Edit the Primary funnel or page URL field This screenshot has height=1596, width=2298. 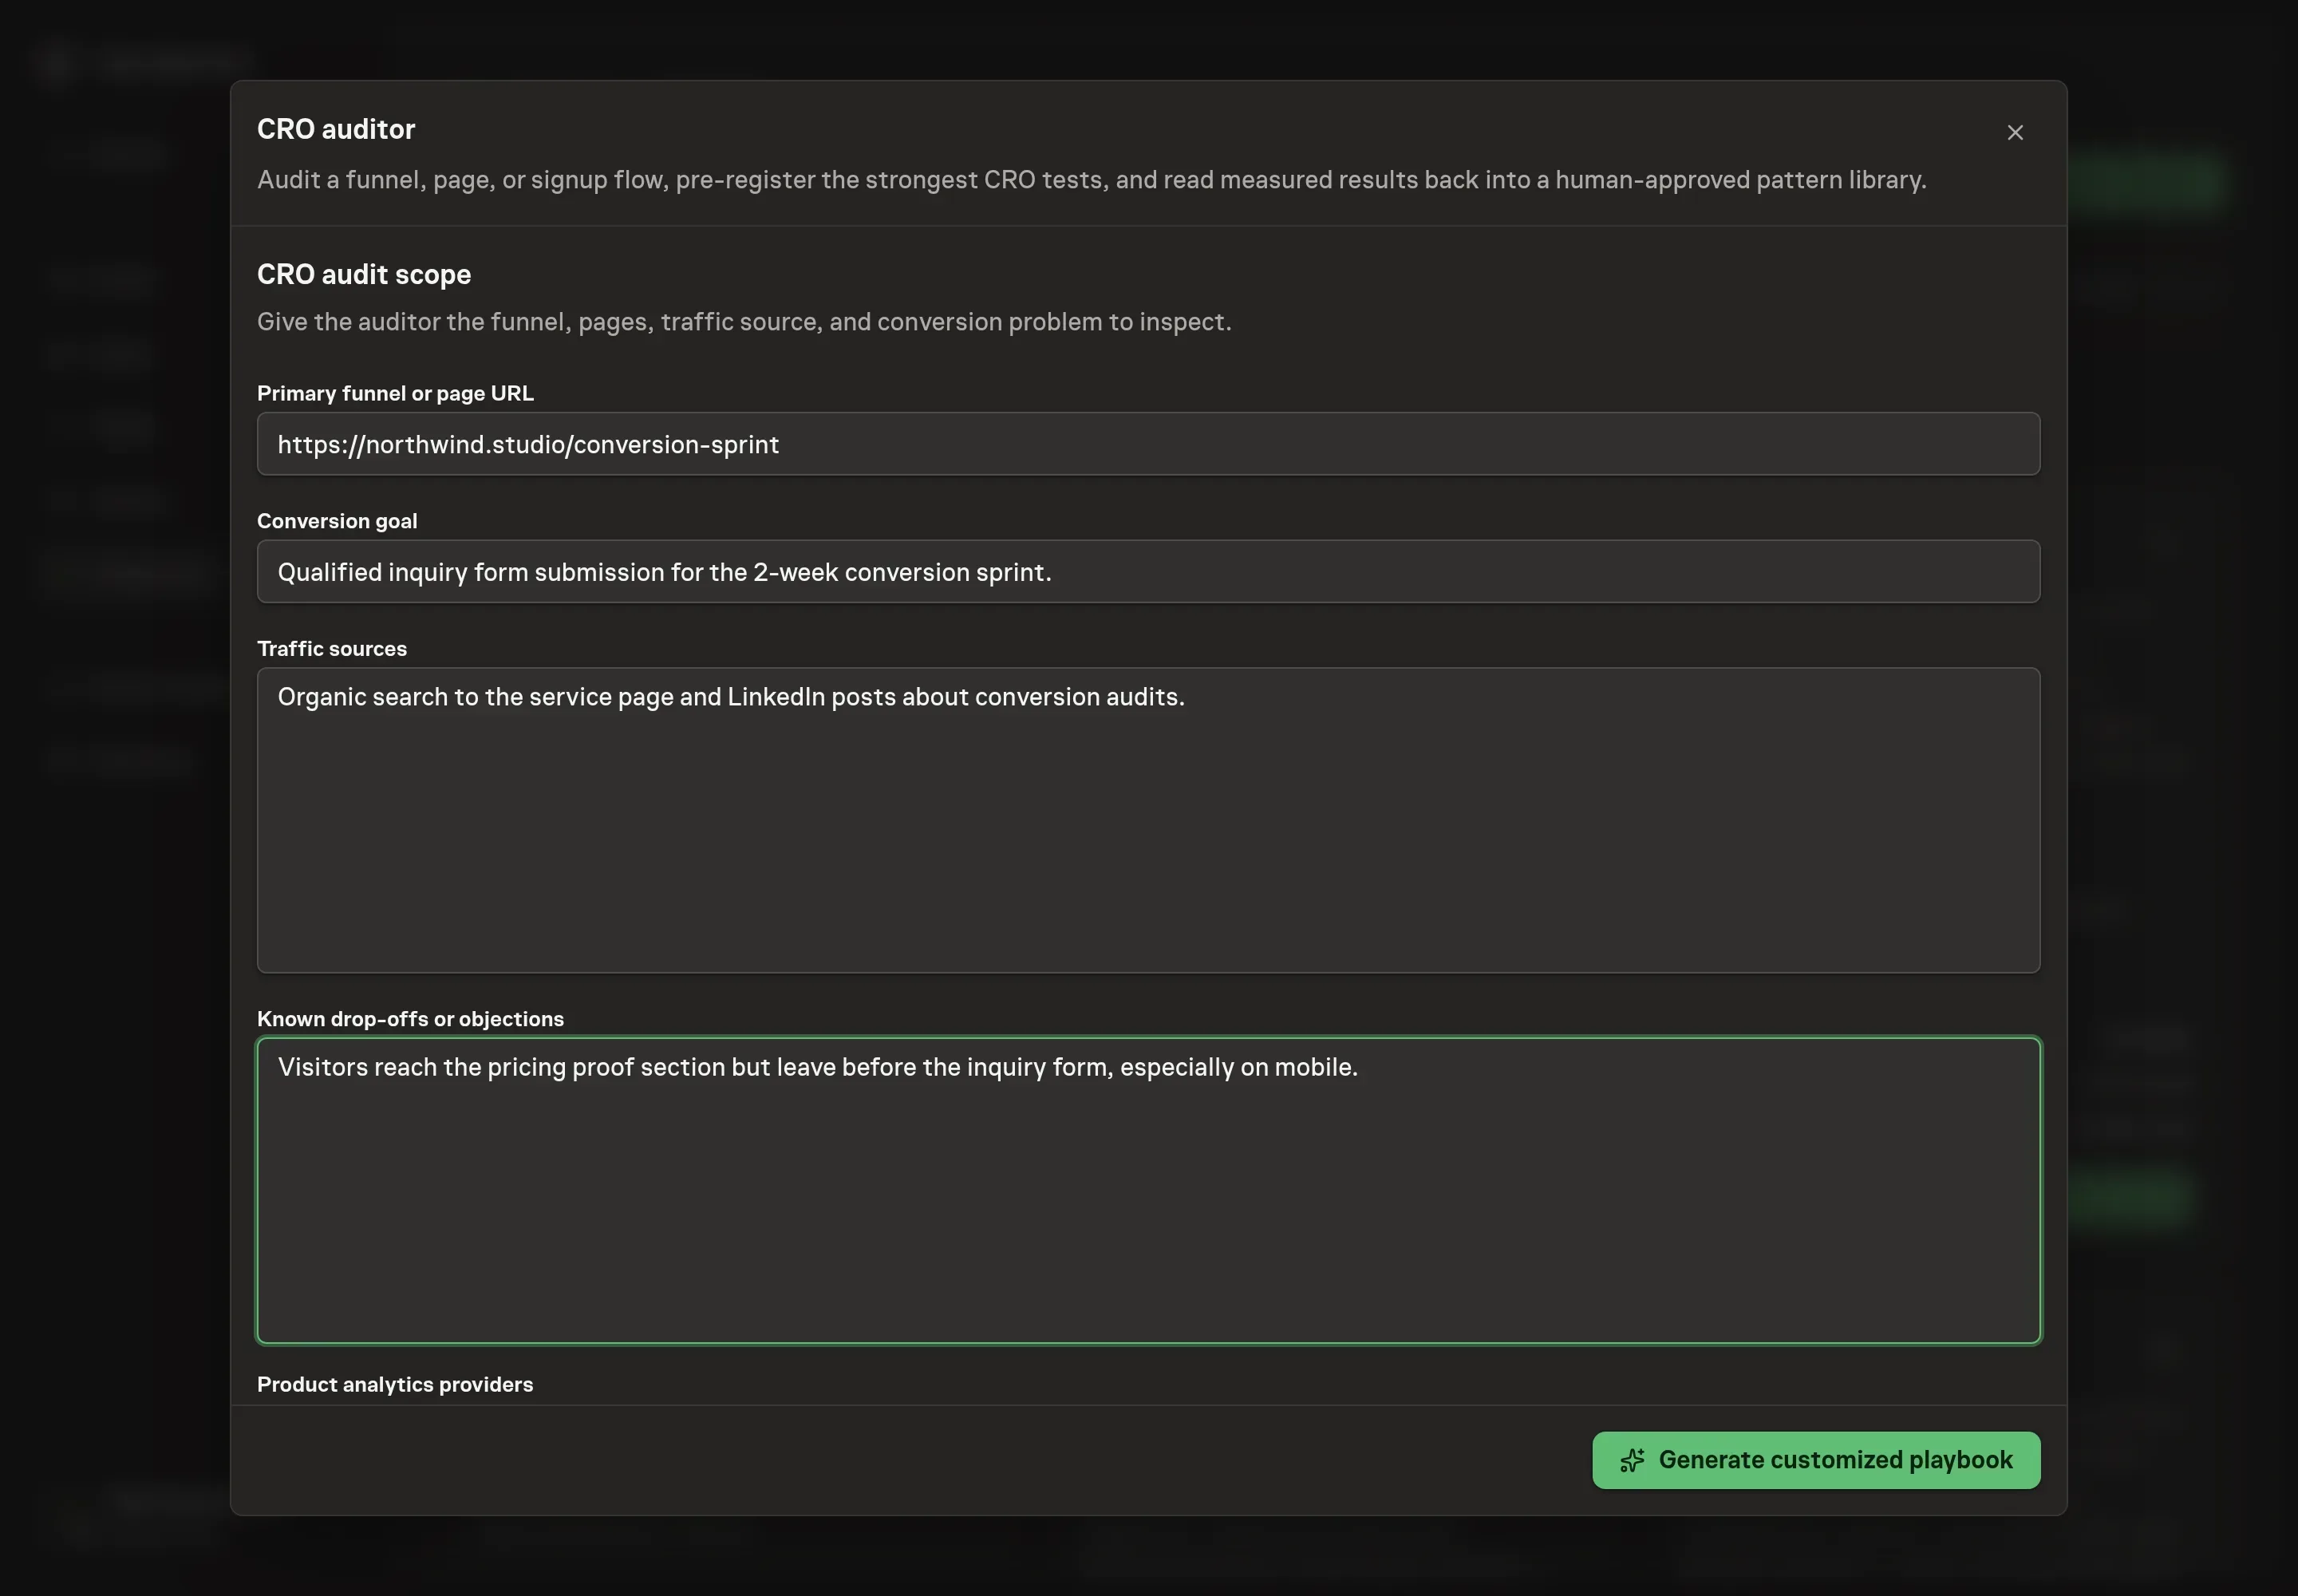pyautogui.click(x=1148, y=444)
